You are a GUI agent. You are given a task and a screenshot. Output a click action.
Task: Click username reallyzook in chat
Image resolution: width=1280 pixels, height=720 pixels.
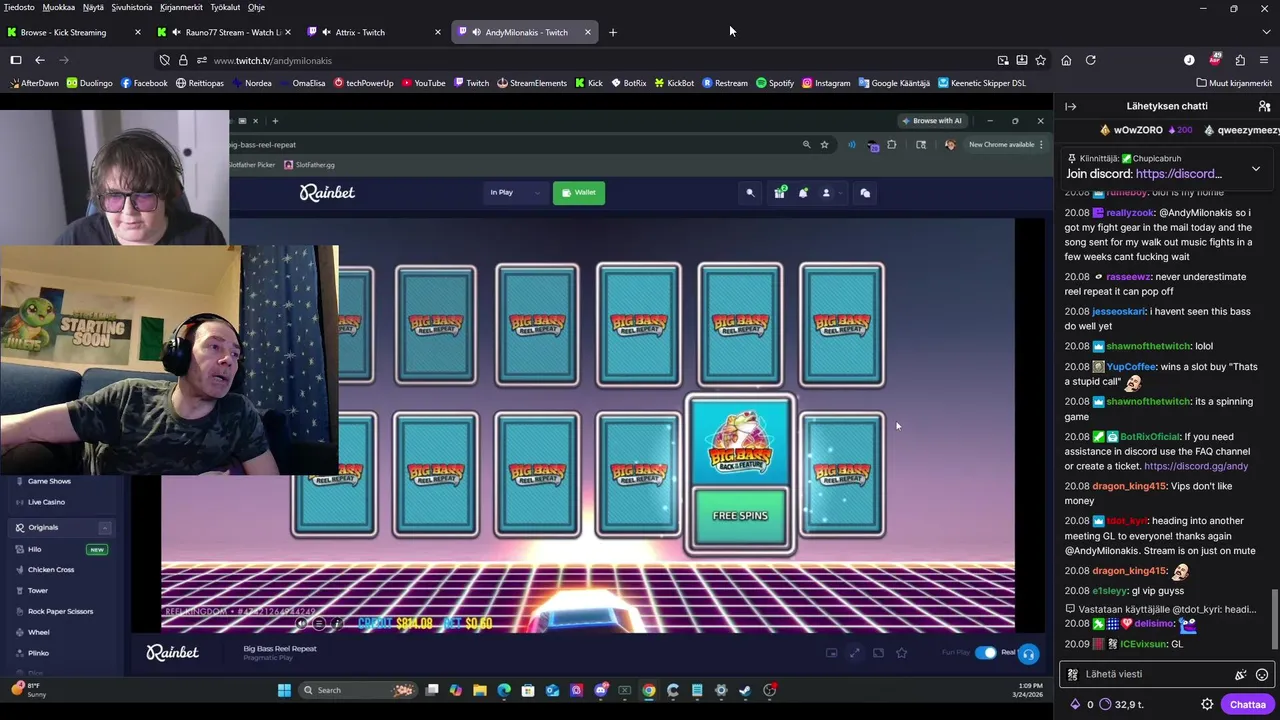1129,213
